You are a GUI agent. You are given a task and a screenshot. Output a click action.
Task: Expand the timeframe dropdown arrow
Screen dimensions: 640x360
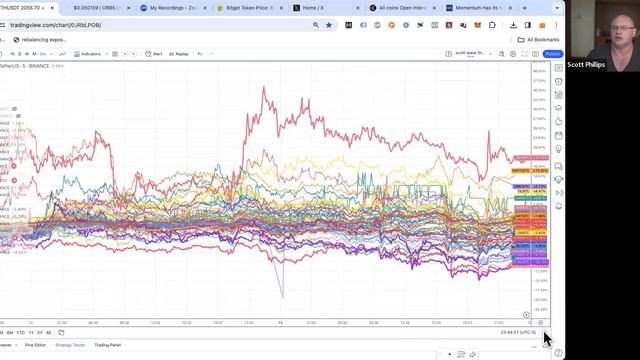tap(51, 54)
